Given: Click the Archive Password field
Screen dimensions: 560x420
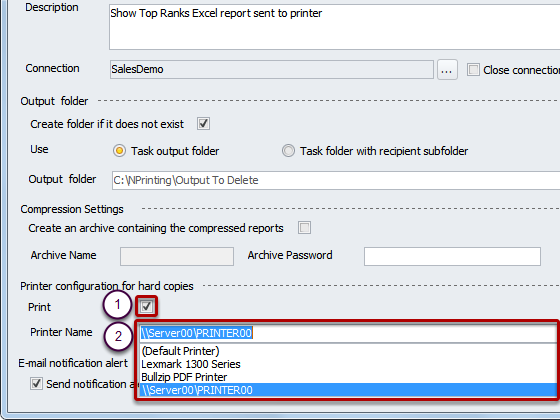Looking at the screenshot, I should coord(452,256).
